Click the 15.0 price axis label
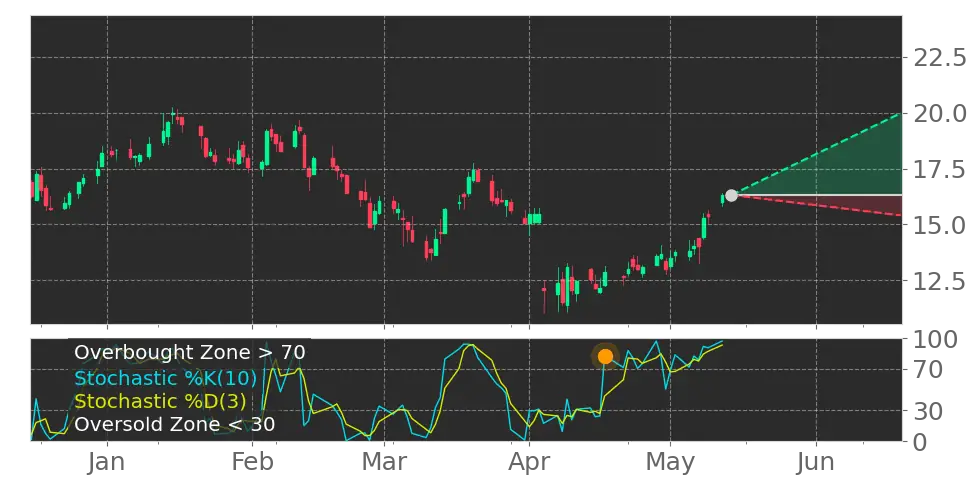Image resolution: width=972 pixels, height=486 pixels. point(940,224)
